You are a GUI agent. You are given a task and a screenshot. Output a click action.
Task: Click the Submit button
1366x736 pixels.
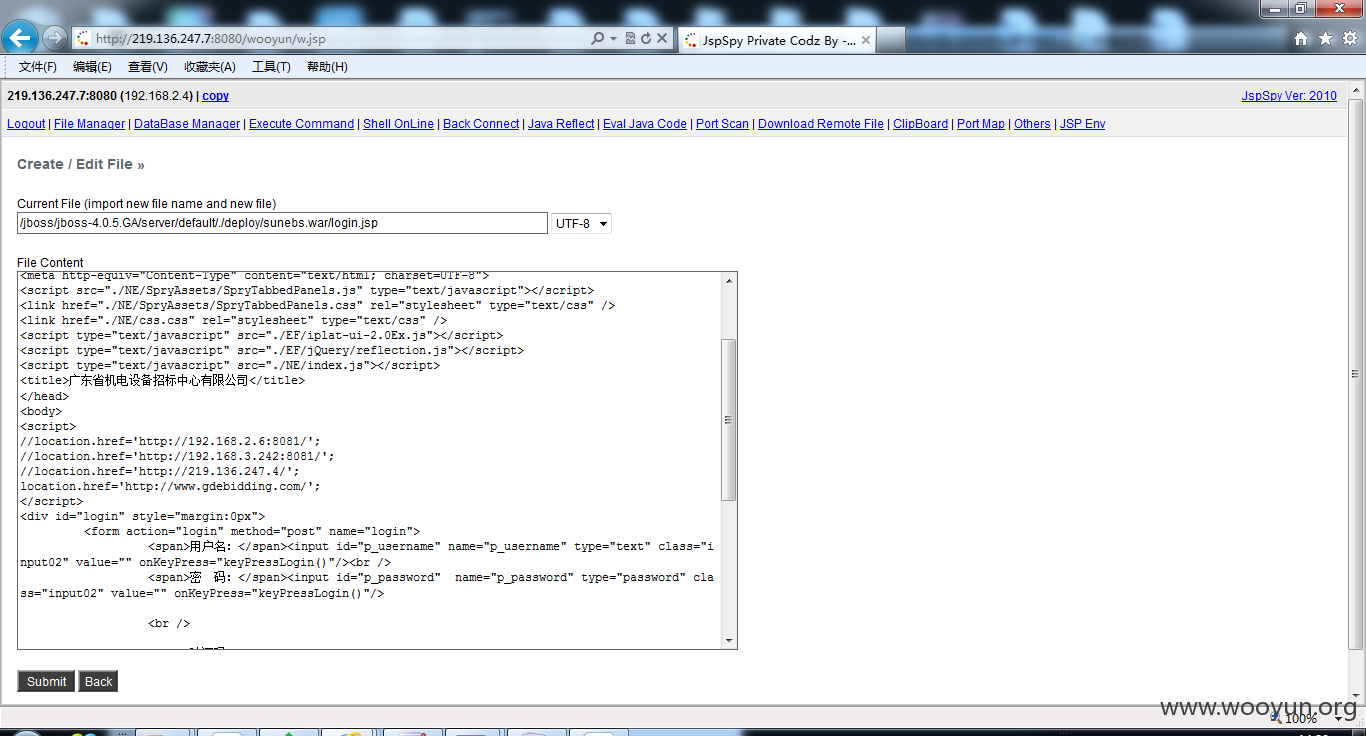[47, 681]
